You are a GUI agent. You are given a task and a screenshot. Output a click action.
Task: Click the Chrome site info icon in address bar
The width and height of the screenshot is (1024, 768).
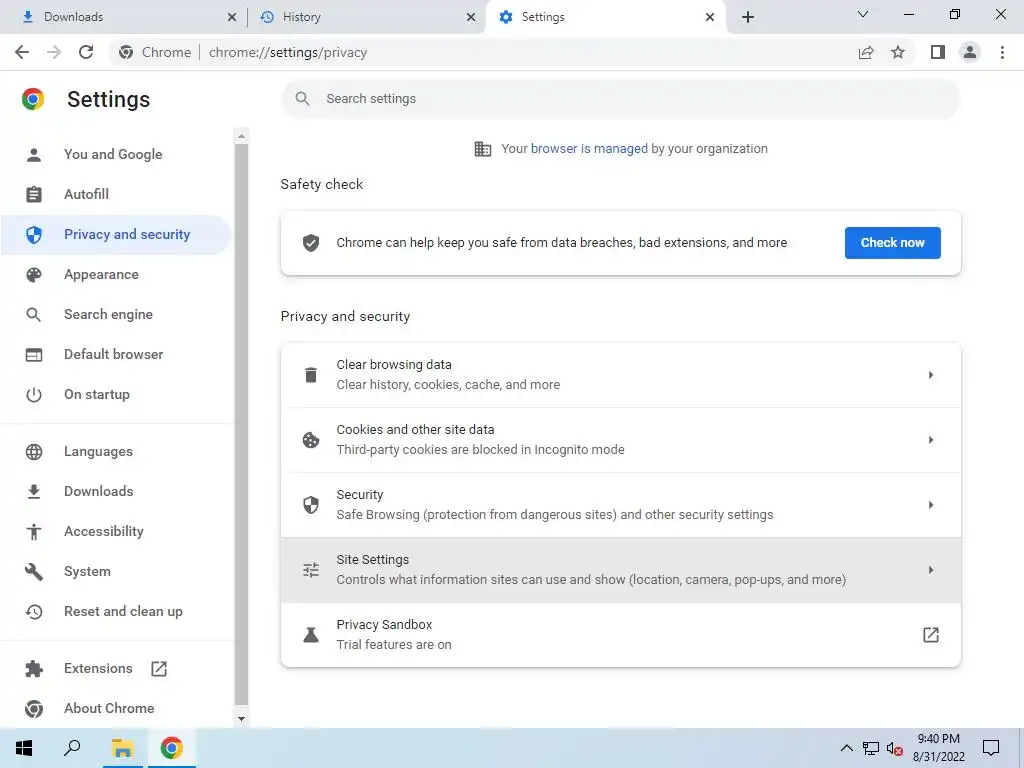126,52
